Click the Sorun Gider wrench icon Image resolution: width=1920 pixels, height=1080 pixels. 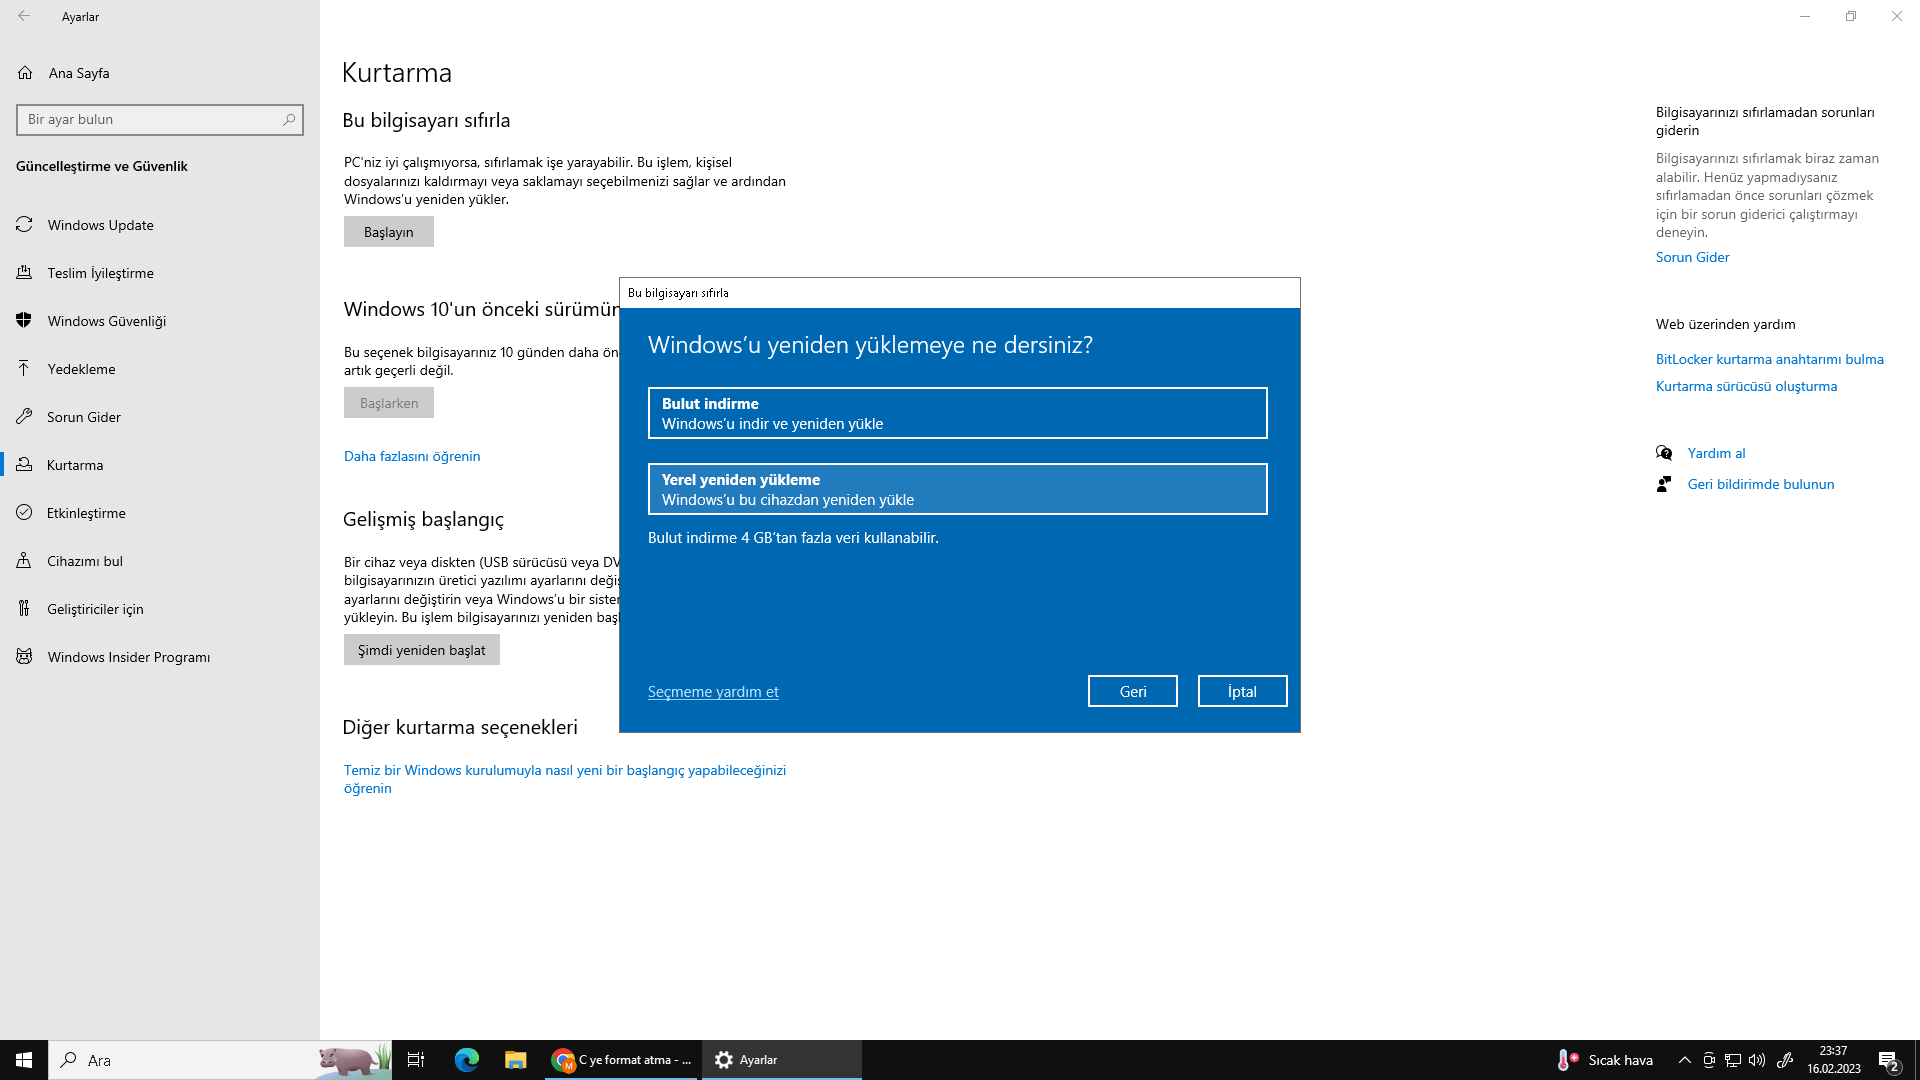[24, 417]
